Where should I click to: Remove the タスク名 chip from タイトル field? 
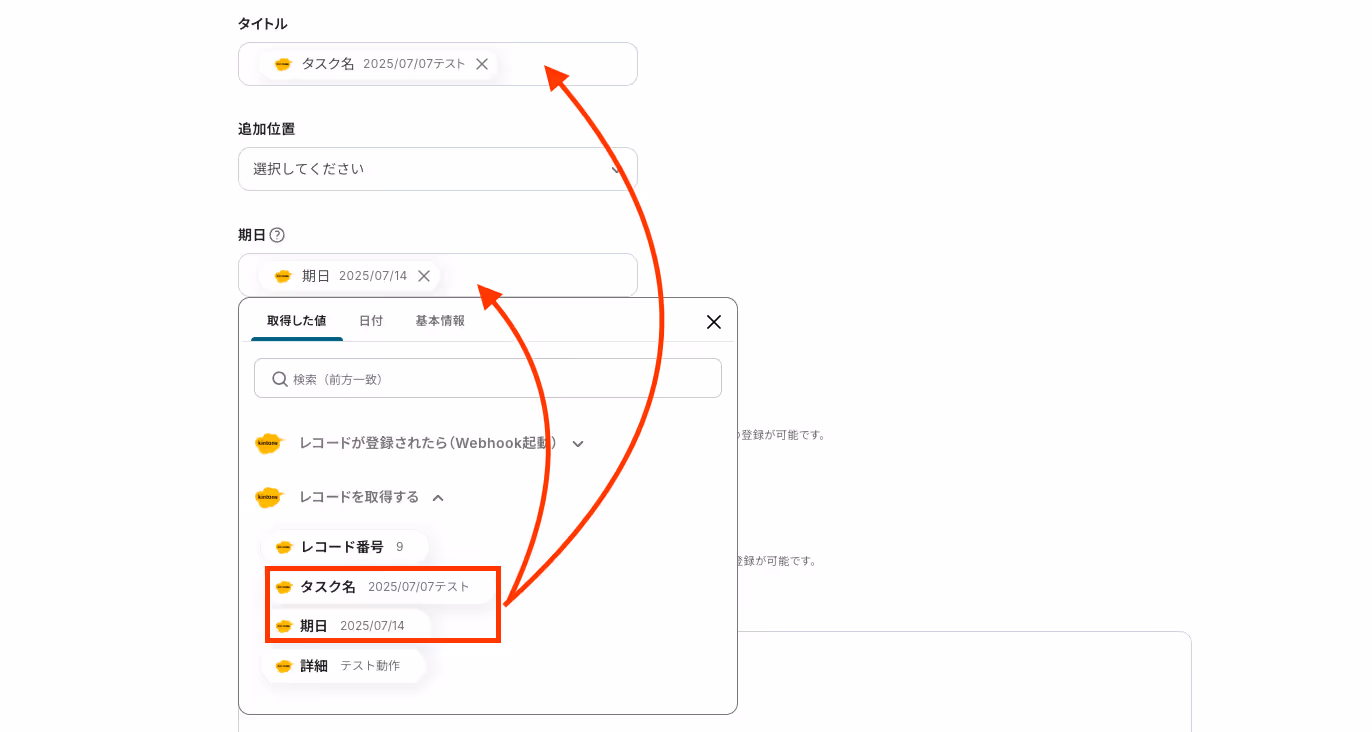[482, 64]
